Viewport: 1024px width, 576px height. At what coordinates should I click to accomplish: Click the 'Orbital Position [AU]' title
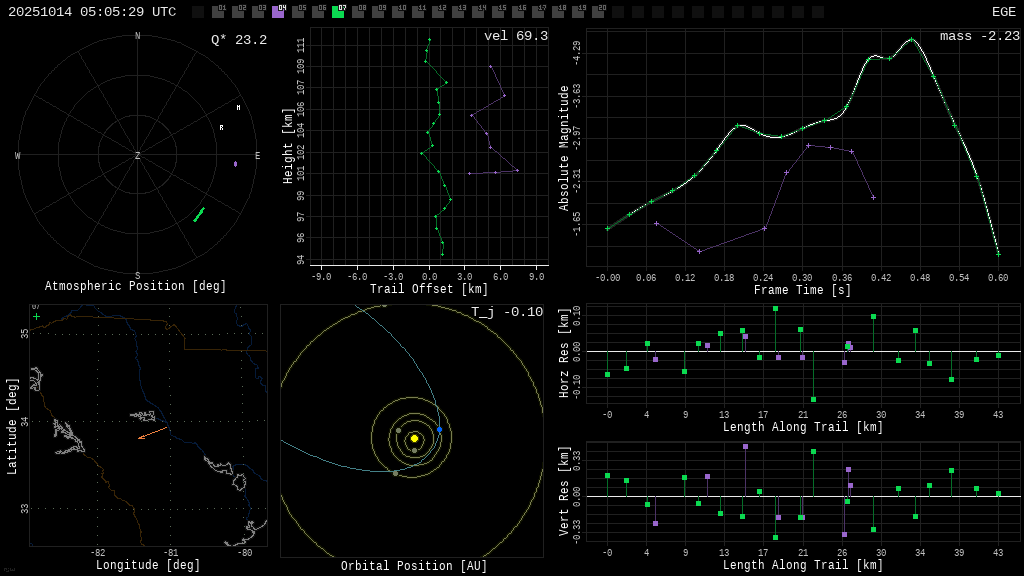pyautogui.click(x=414, y=566)
